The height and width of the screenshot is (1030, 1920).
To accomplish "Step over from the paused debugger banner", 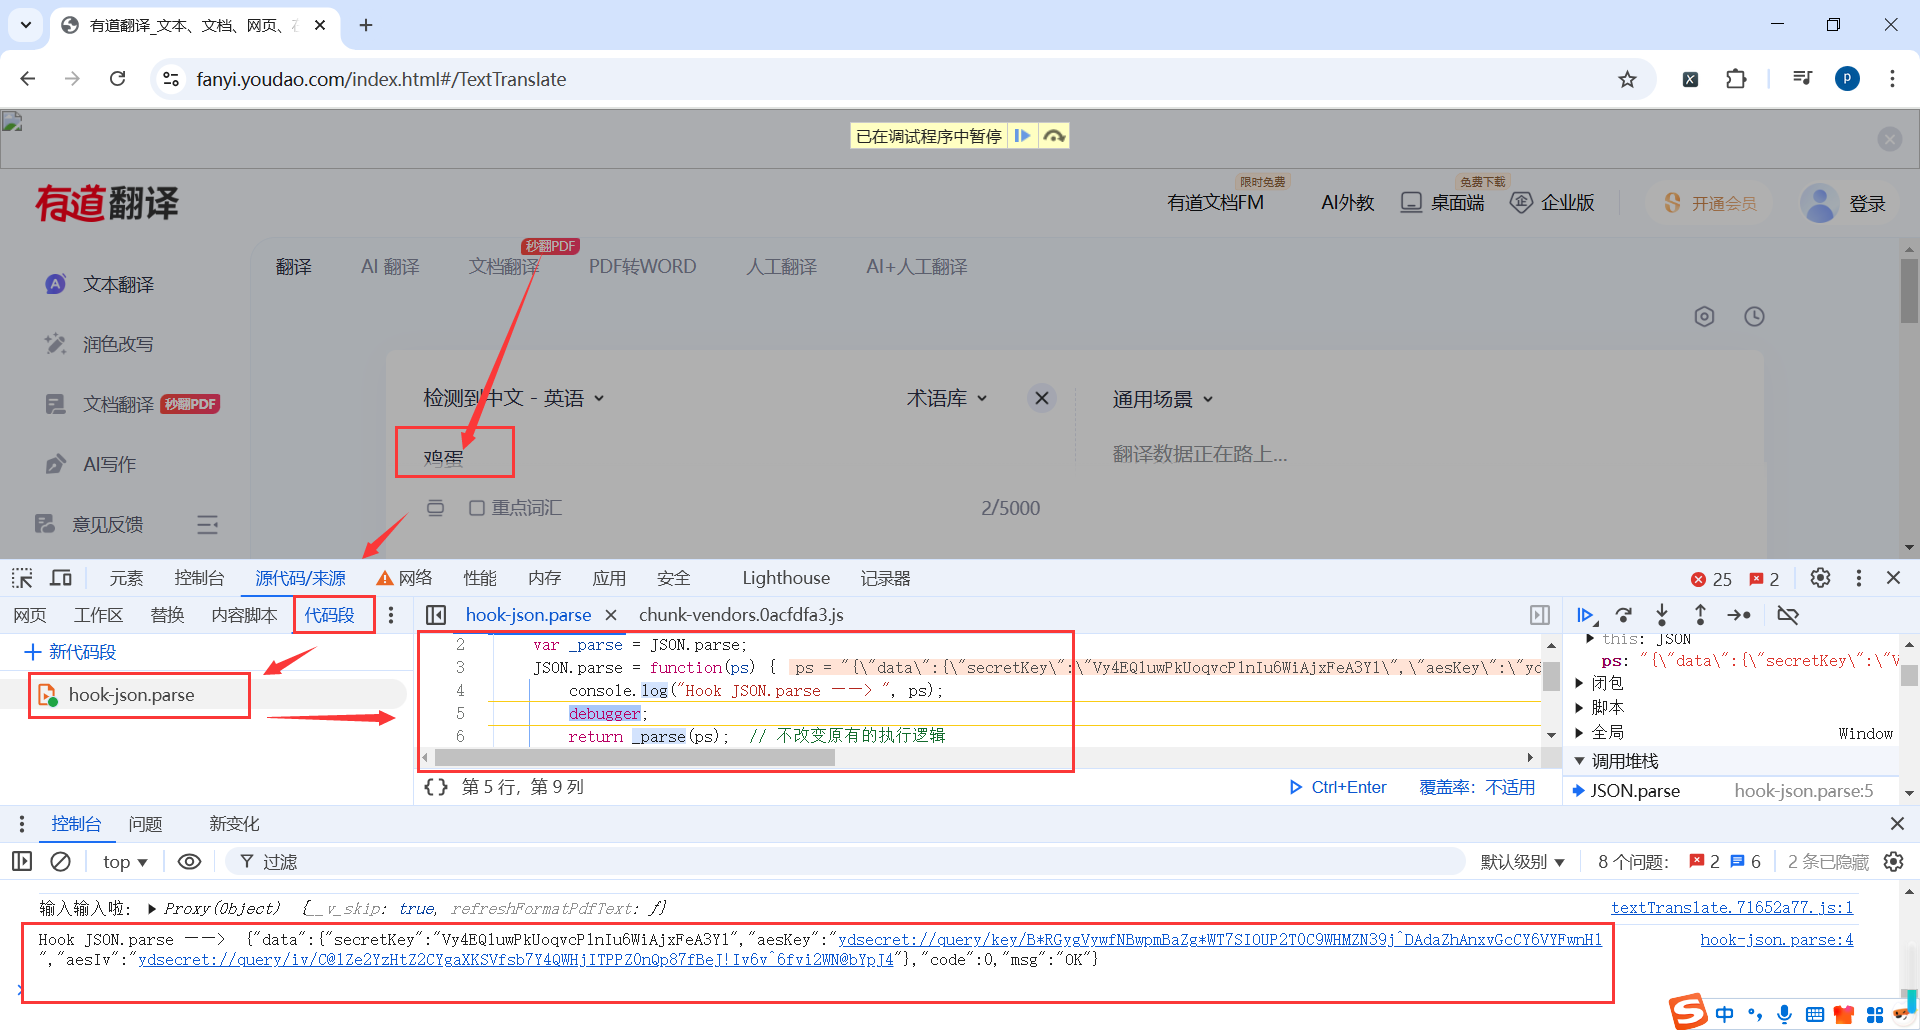I will (1054, 136).
